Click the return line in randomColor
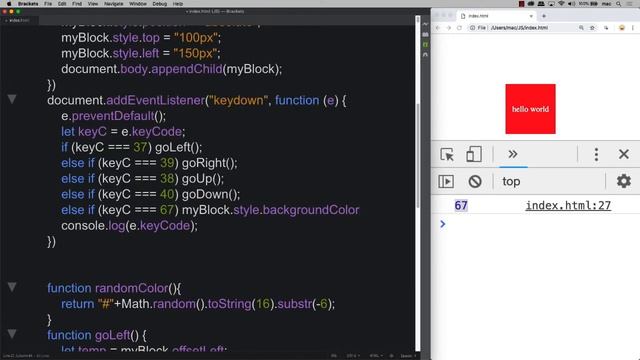640x360 pixels. pos(198,304)
